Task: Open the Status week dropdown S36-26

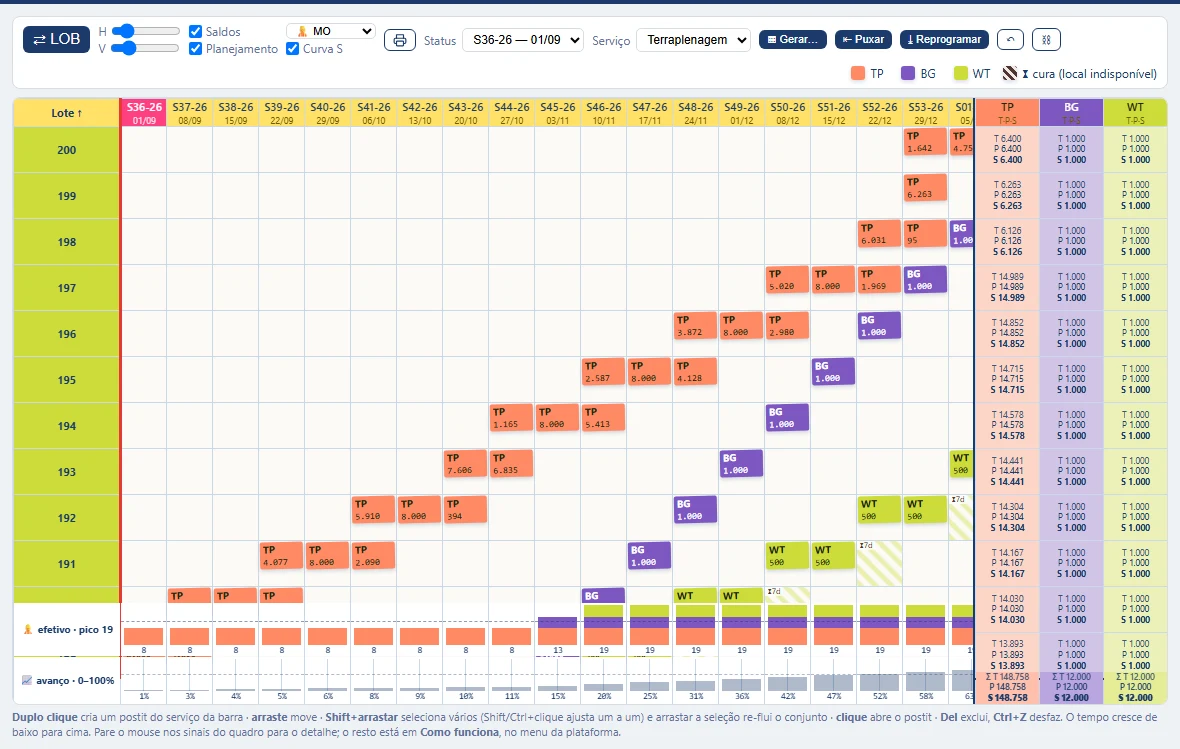Action: click(x=523, y=40)
